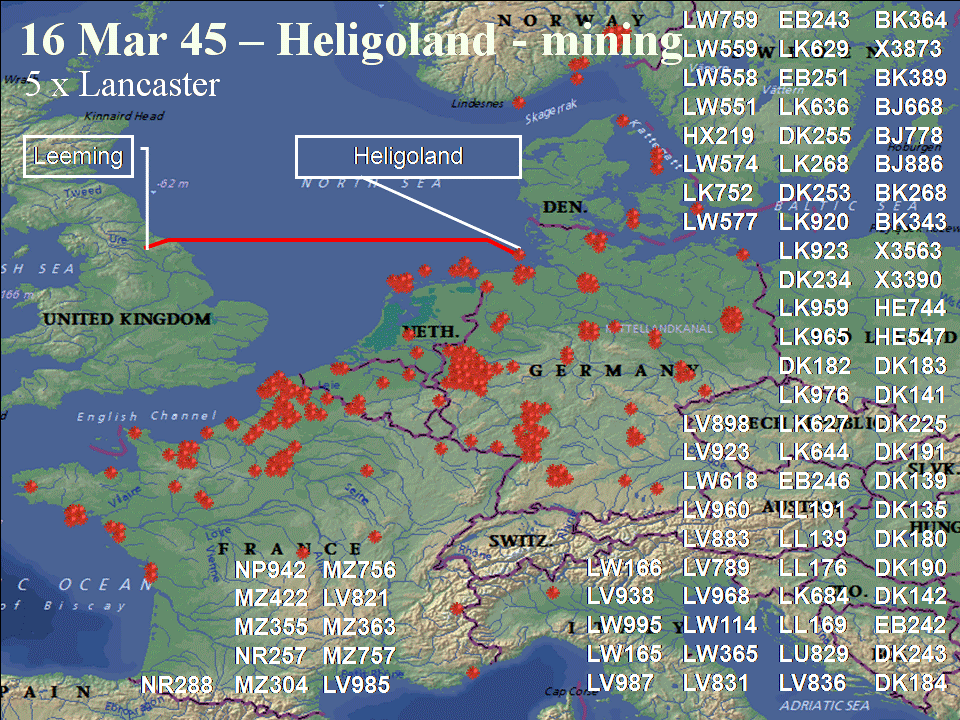This screenshot has width=960, height=720.
Task: Click aircraft serial LW618
Action: click(720, 481)
